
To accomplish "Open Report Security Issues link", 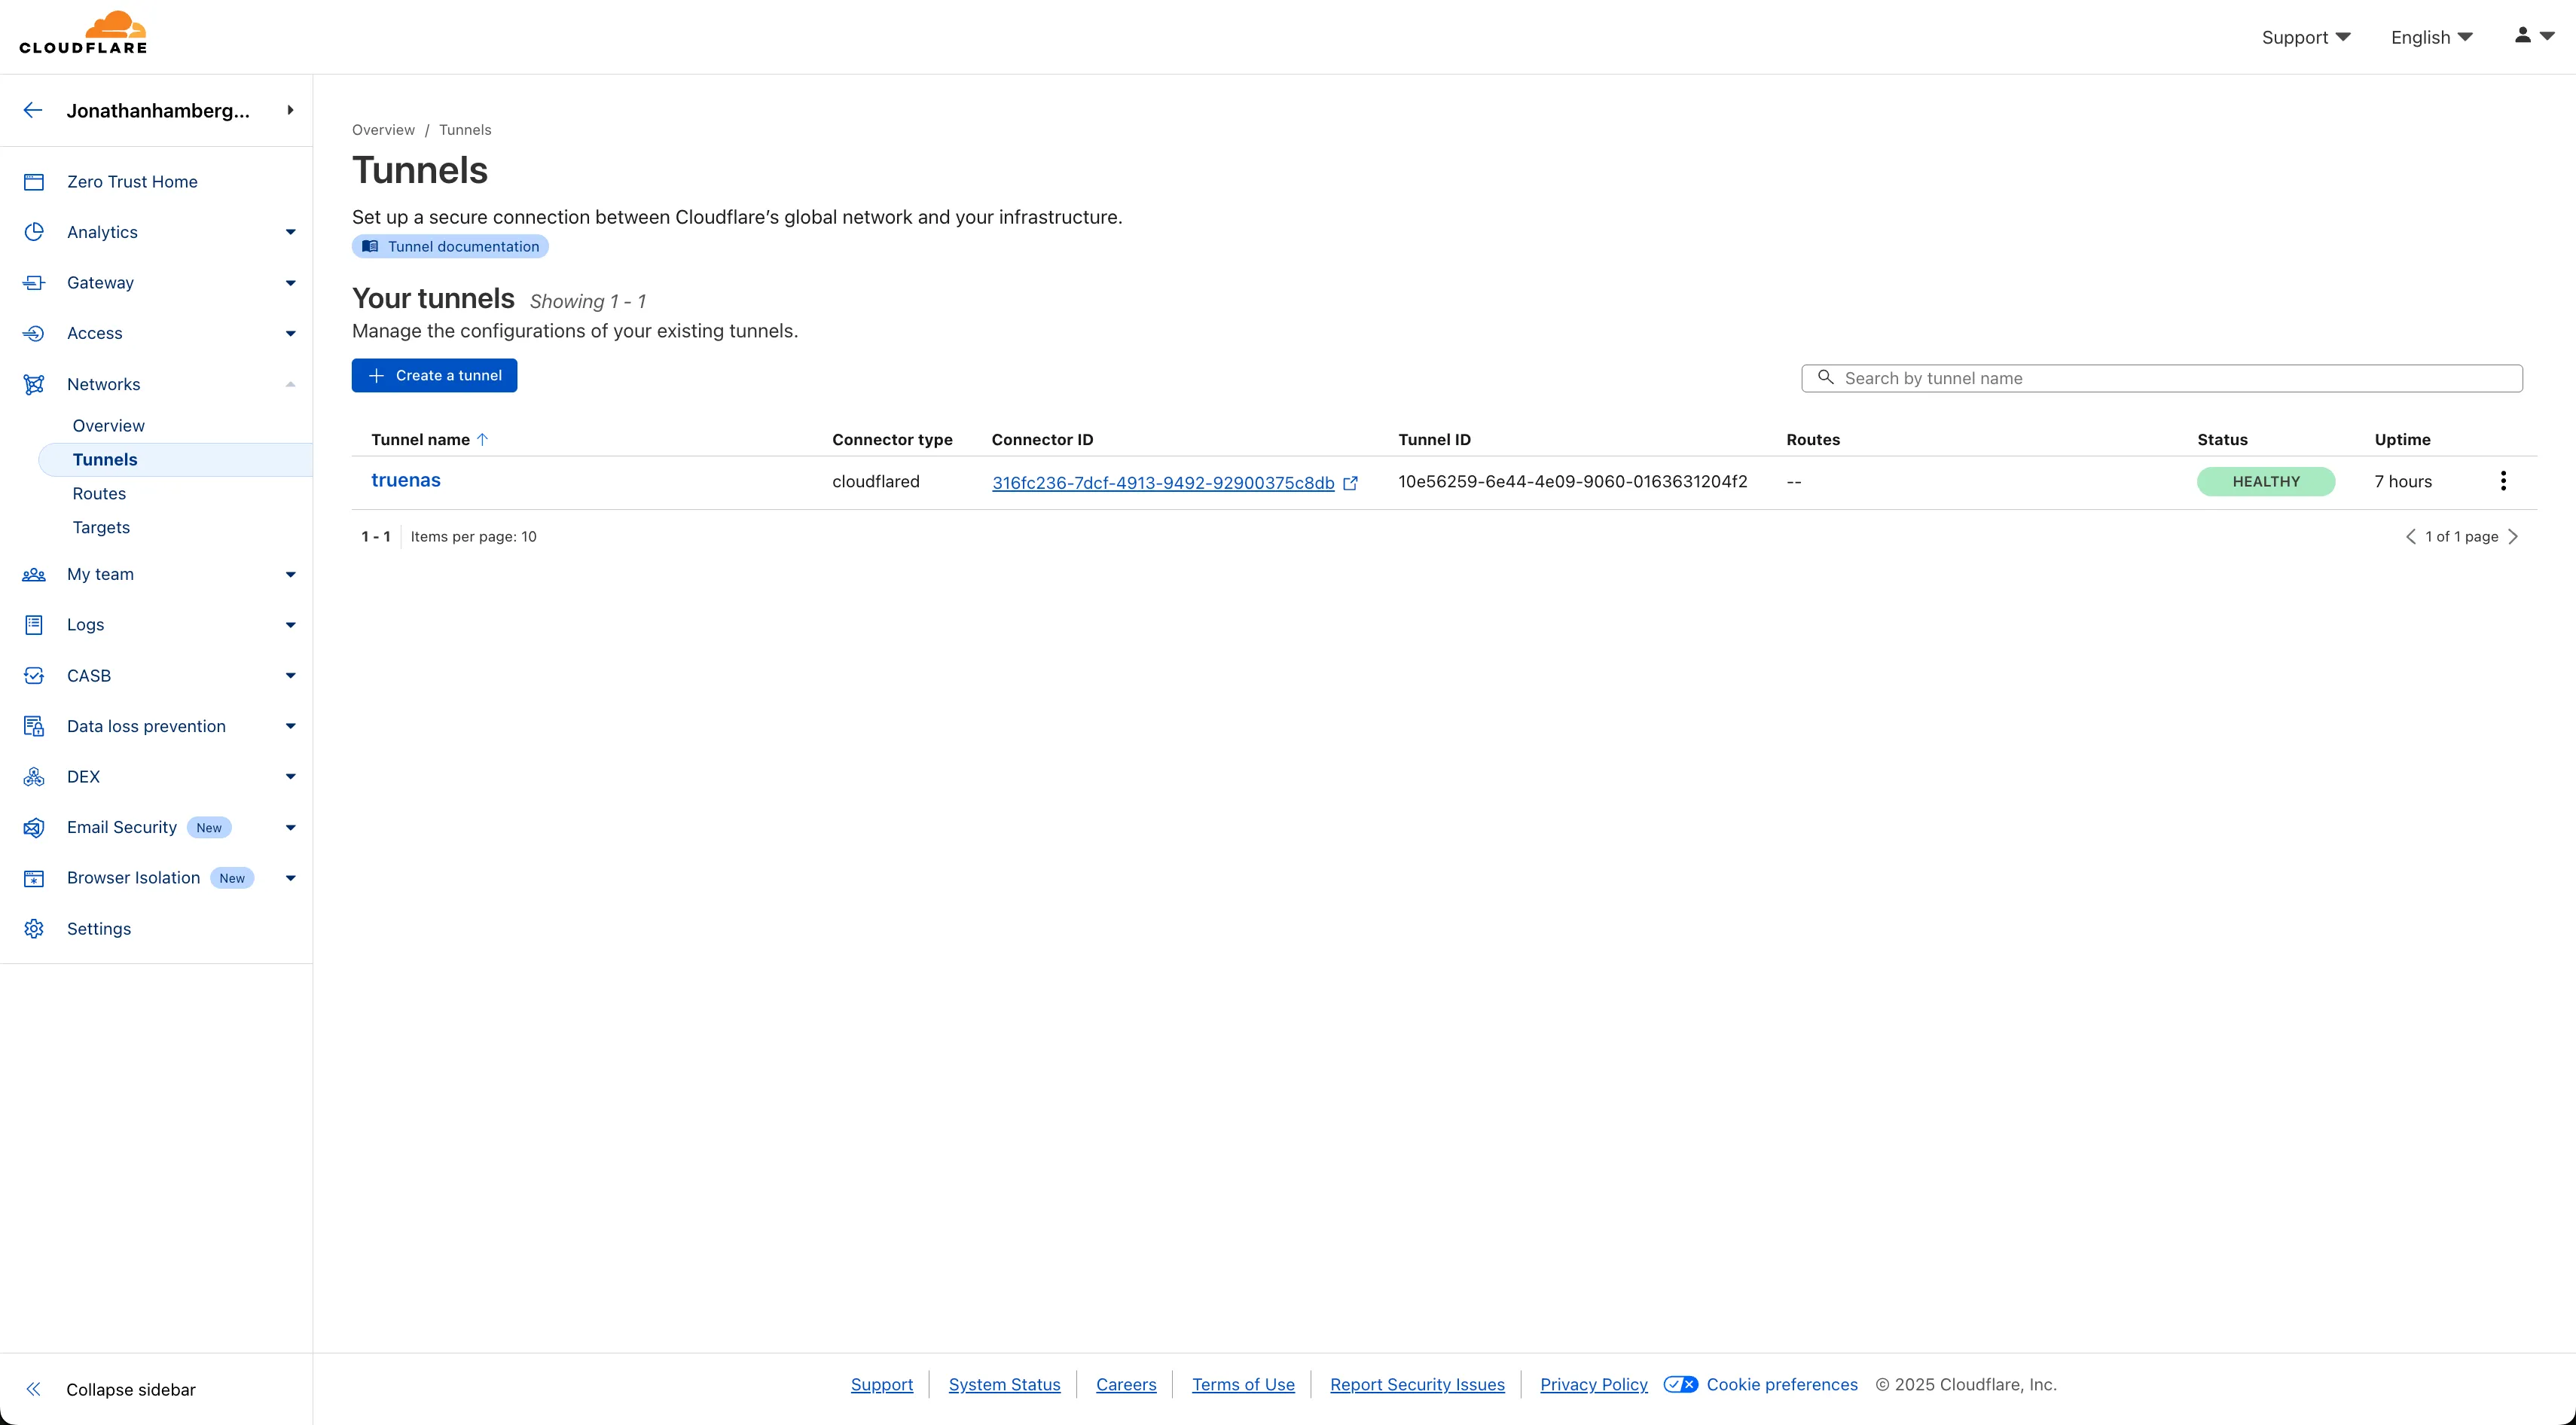I will point(1417,1385).
